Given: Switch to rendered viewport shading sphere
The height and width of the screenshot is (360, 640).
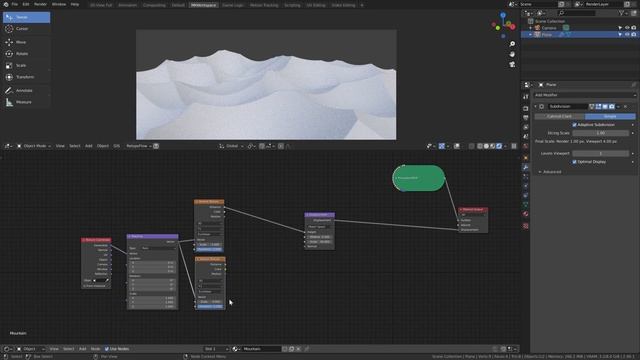Looking at the screenshot, I should coord(499,146).
